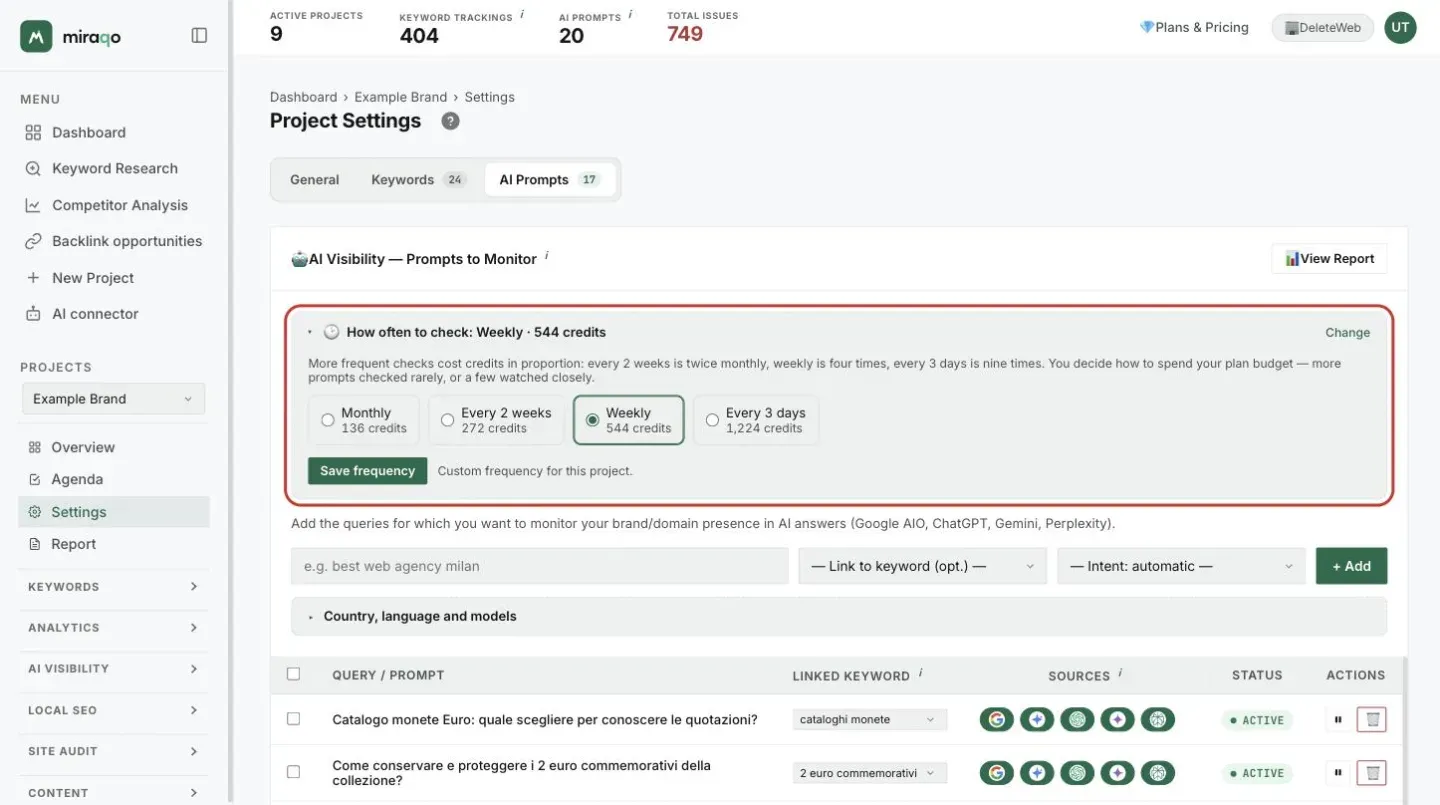The image size is (1440, 805).
Task: Select the Weekly 544 credits option
Action: click(x=628, y=420)
